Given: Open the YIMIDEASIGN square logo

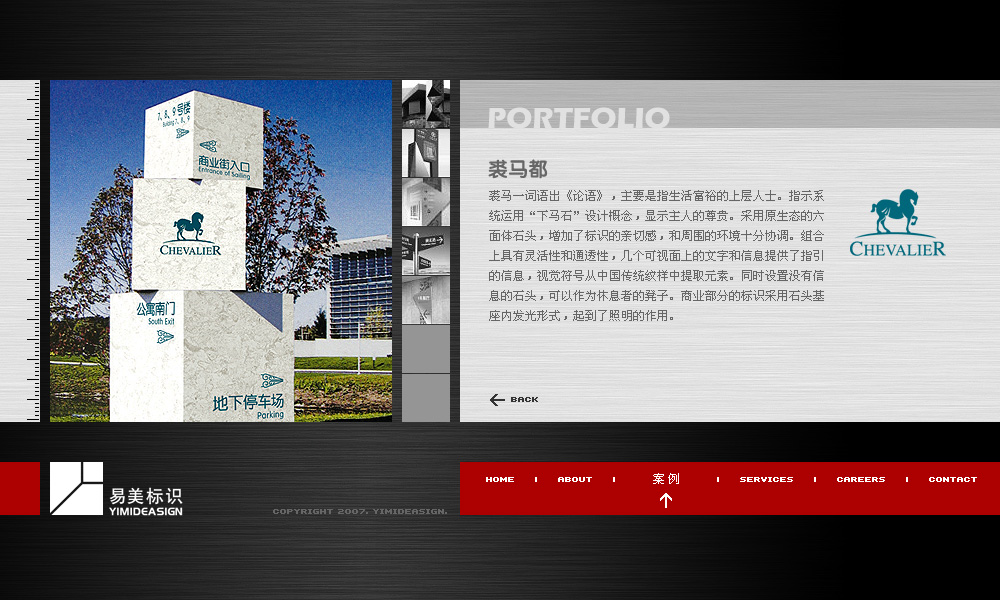Looking at the screenshot, I should 77,488.
